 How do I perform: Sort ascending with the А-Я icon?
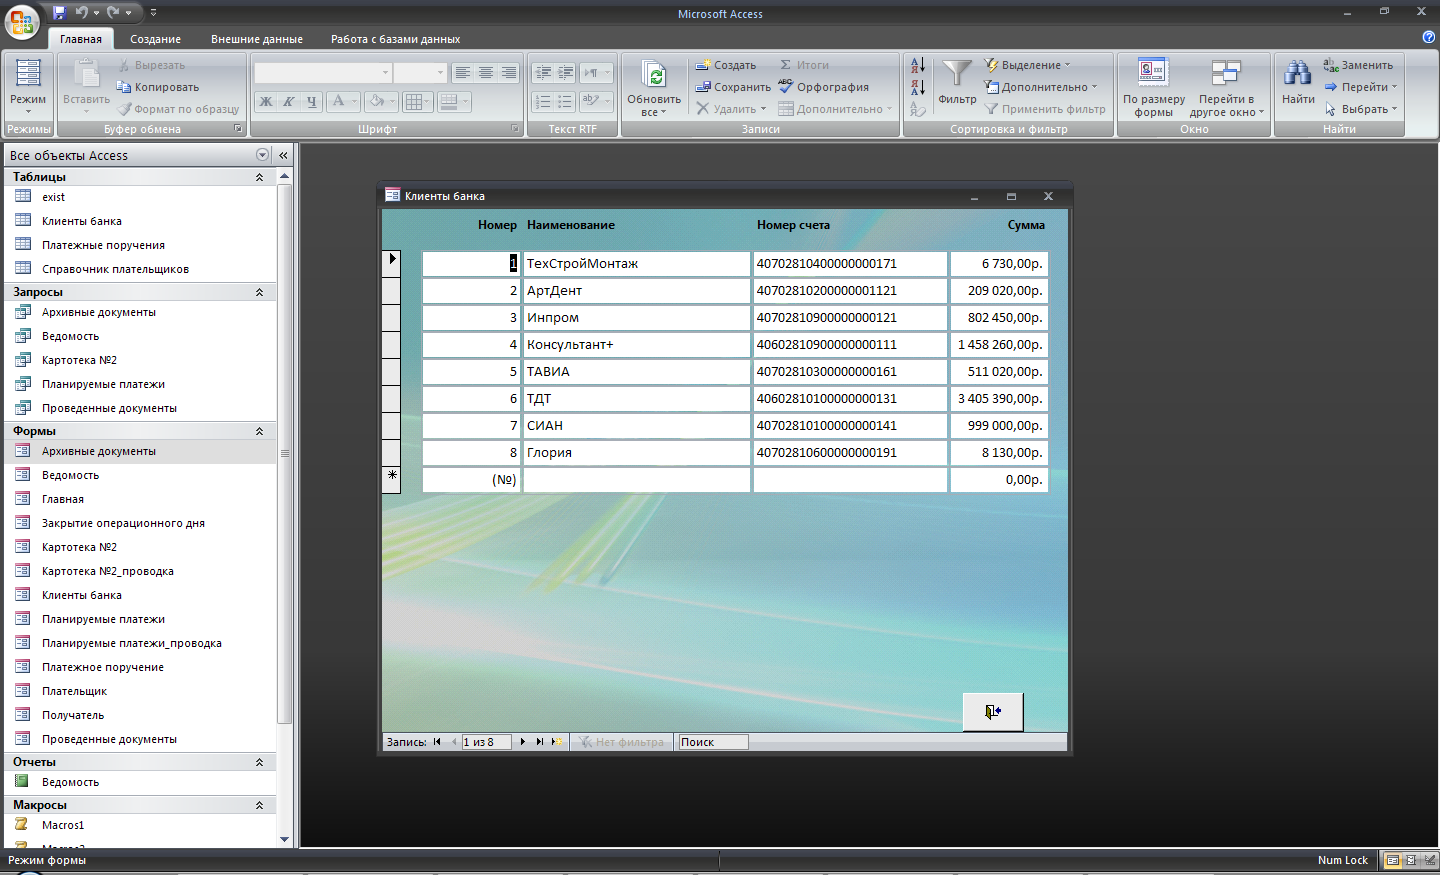pyautogui.click(x=918, y=66)
